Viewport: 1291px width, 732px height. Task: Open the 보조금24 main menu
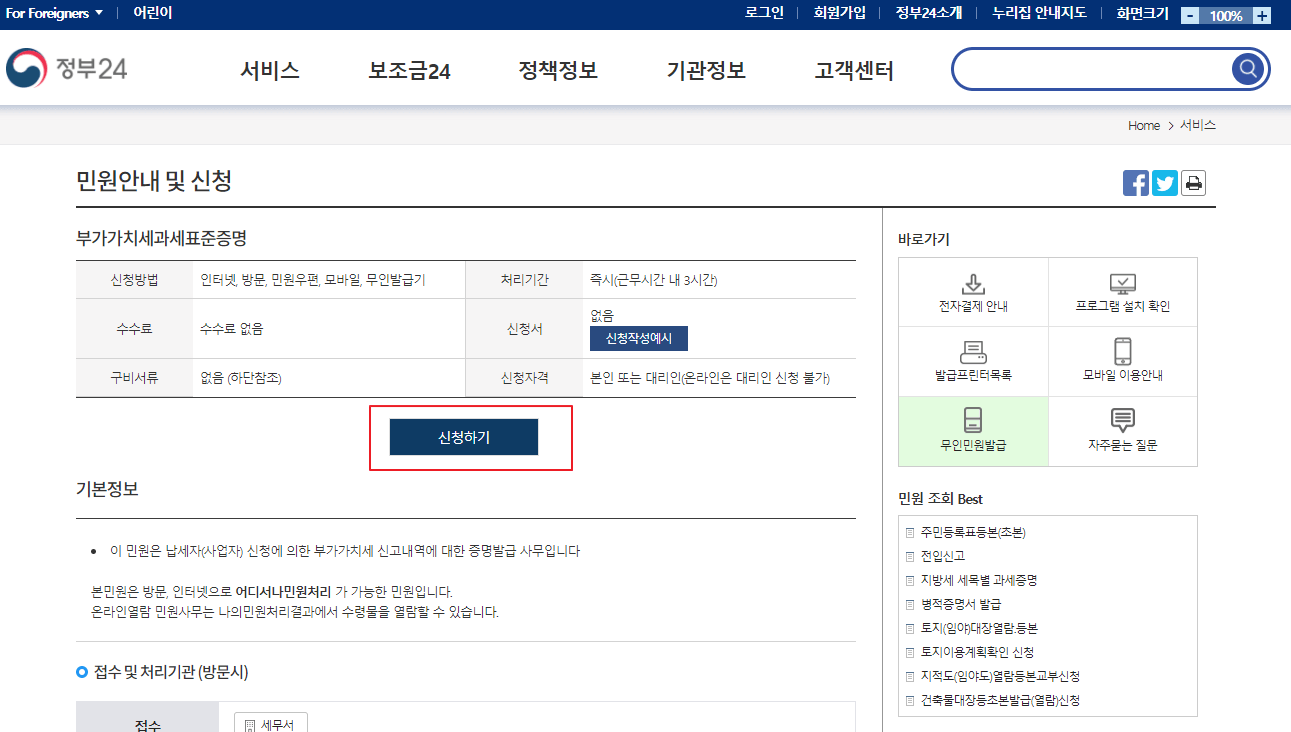[x=409, y=70]
